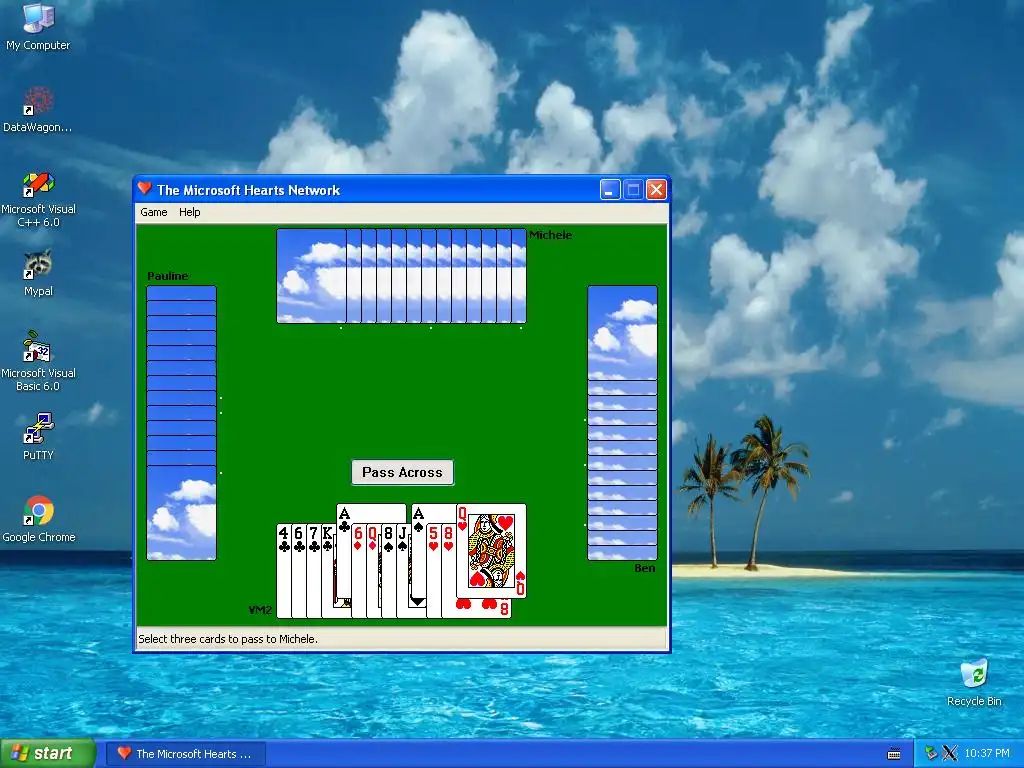The width and height of the screenshot is (1024, 768).
Task: Select Microsoft Visual Basic 6.0 desktop icon
Action: (x=38, y=362)
